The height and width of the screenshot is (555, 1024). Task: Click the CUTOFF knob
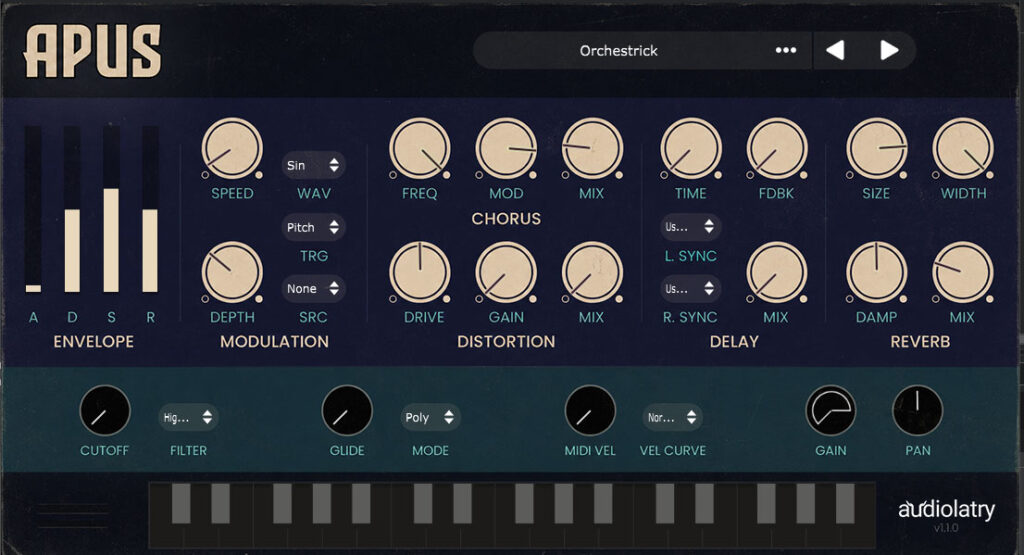point(104,411)
